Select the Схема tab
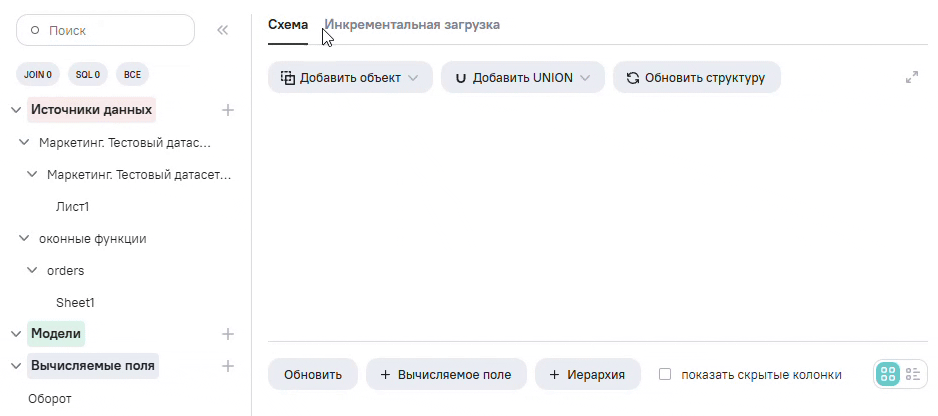938x416 pixels. pyautogui.click(x=288, y=24)
